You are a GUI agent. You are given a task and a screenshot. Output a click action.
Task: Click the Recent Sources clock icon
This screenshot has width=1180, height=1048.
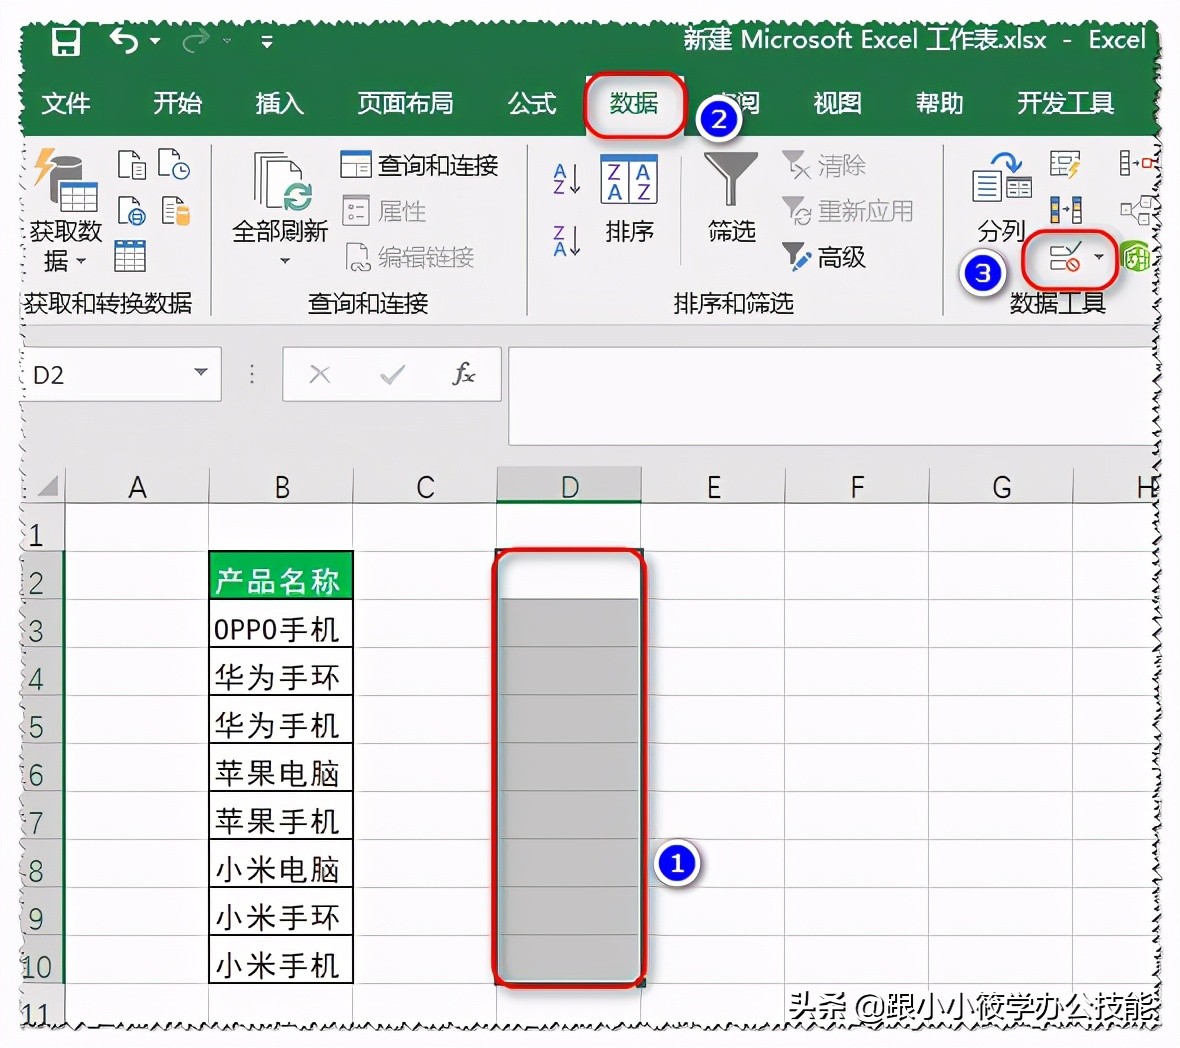pyautogui.click(x=174, y=165)
